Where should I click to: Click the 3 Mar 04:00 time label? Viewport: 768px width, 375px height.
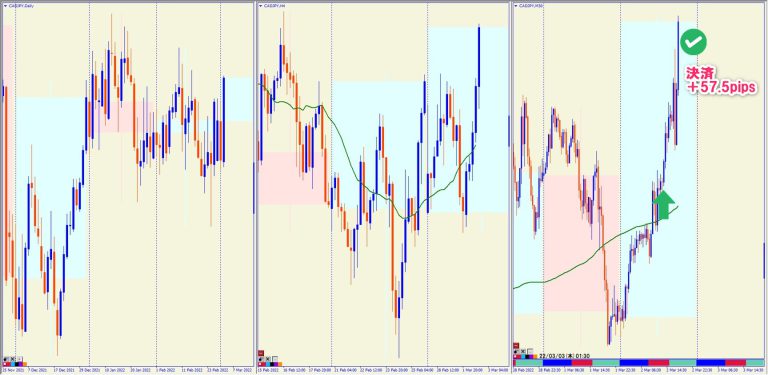pyautogui.click(x=497, y=370)
